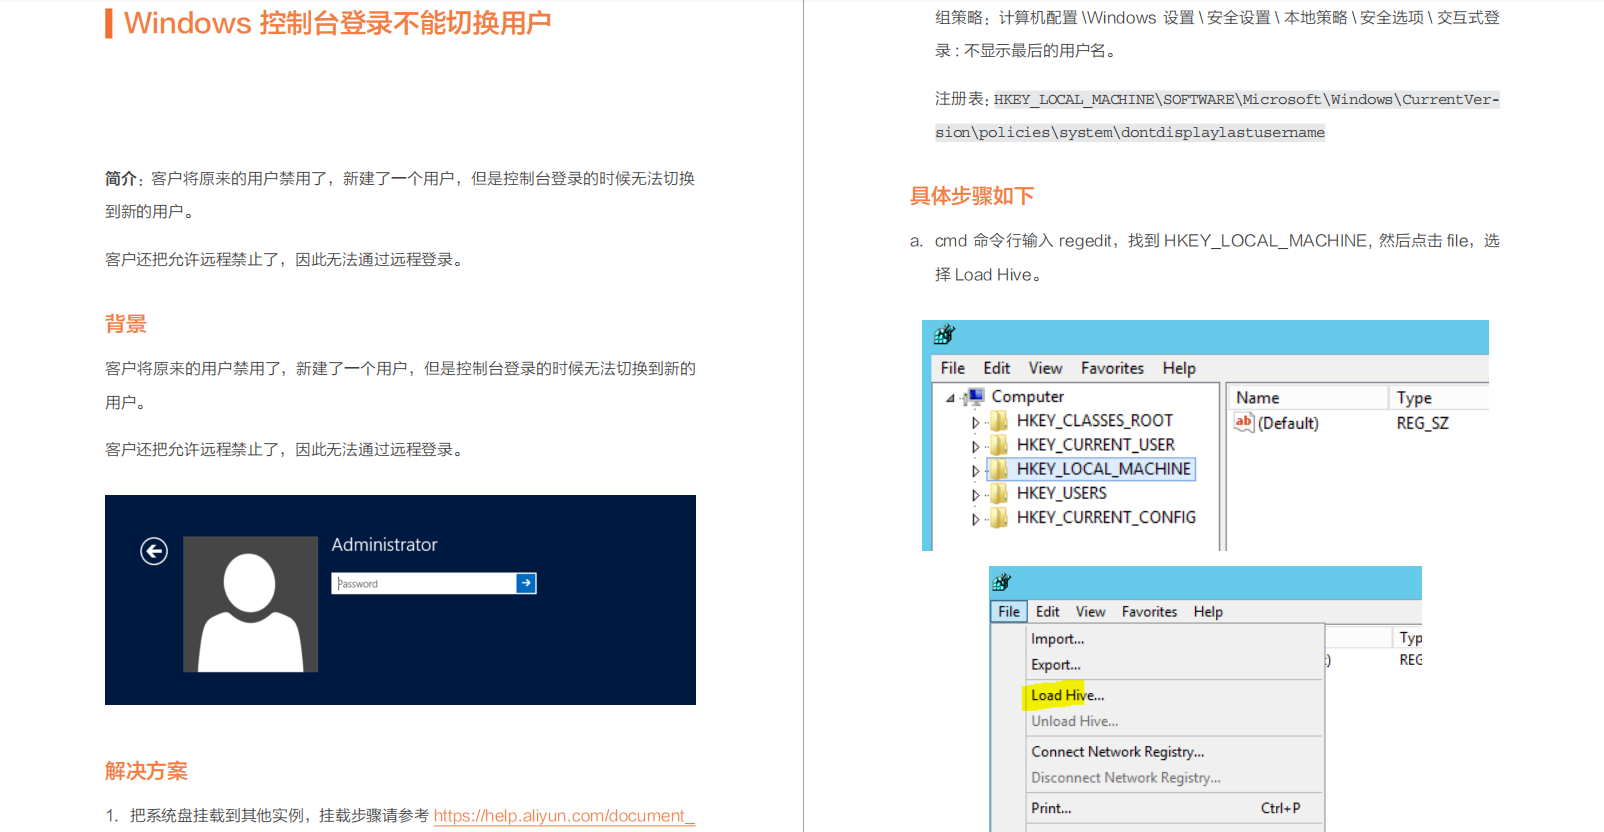Click the HKEY_CURRENT_CONFIG folder icon

click(999, 517)
